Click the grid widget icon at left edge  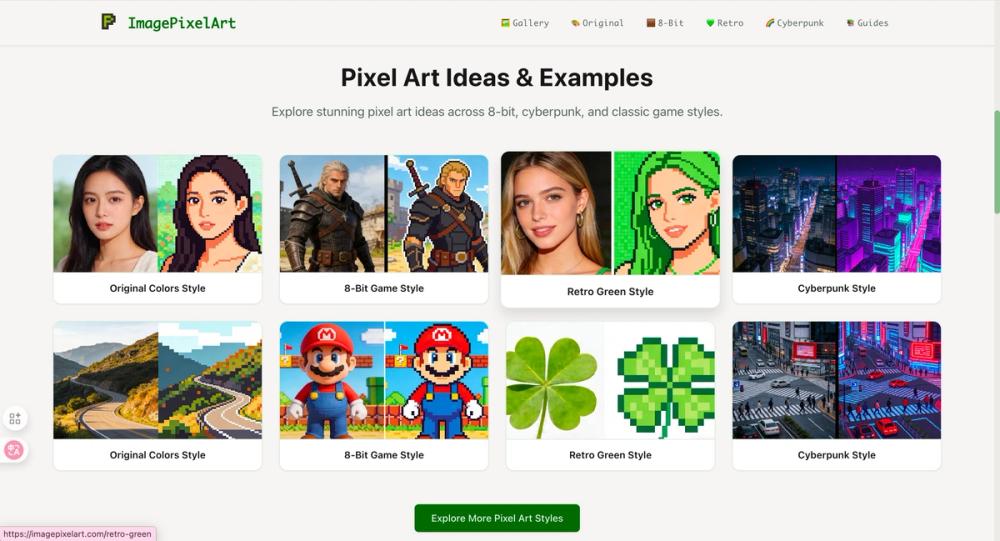point(15,419)
